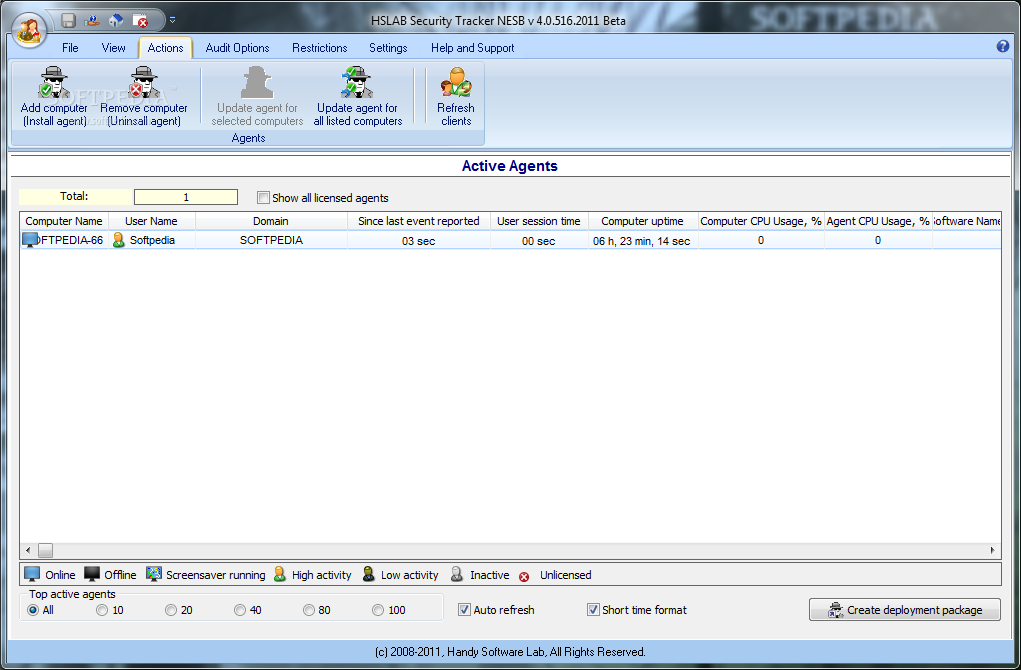This screenshot has width=1021, height=670.
Task: Open the File menu tab
Action: pos(70,48)
